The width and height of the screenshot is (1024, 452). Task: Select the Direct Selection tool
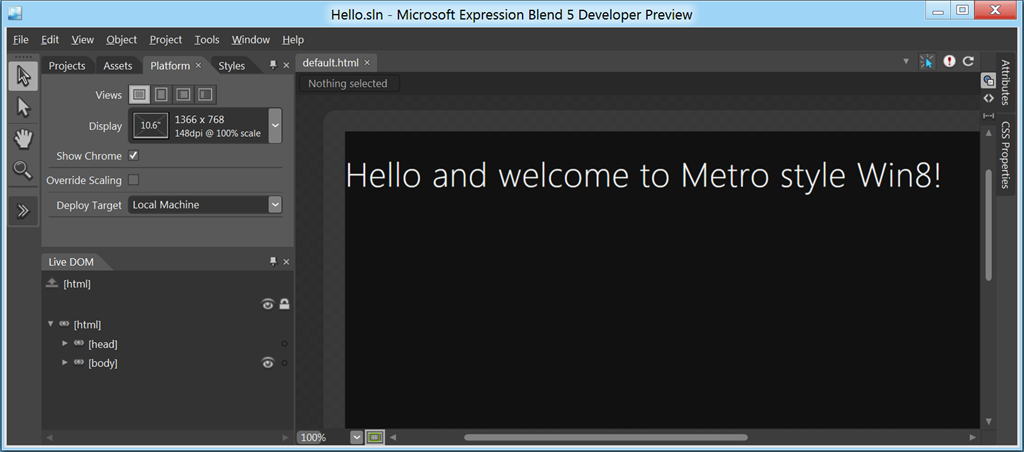point(24,107)
